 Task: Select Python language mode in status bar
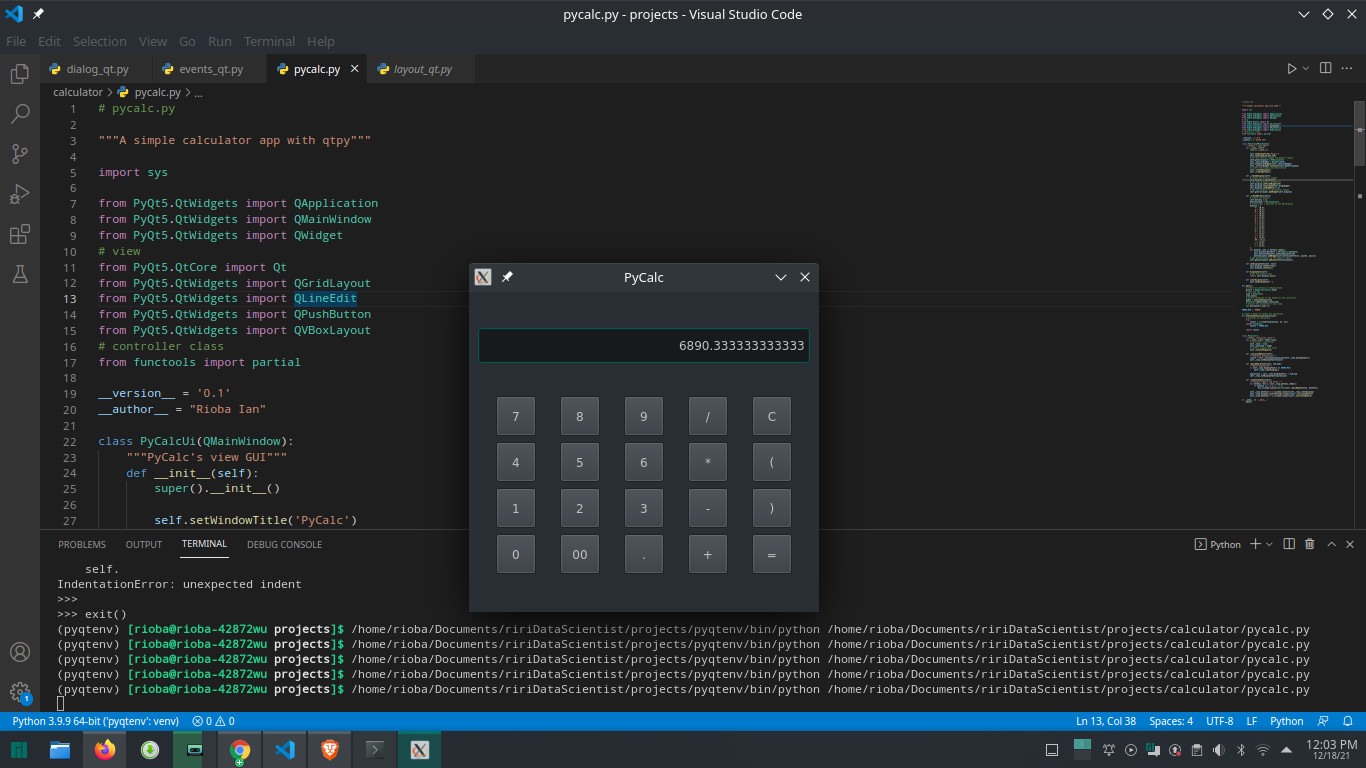1287,721
